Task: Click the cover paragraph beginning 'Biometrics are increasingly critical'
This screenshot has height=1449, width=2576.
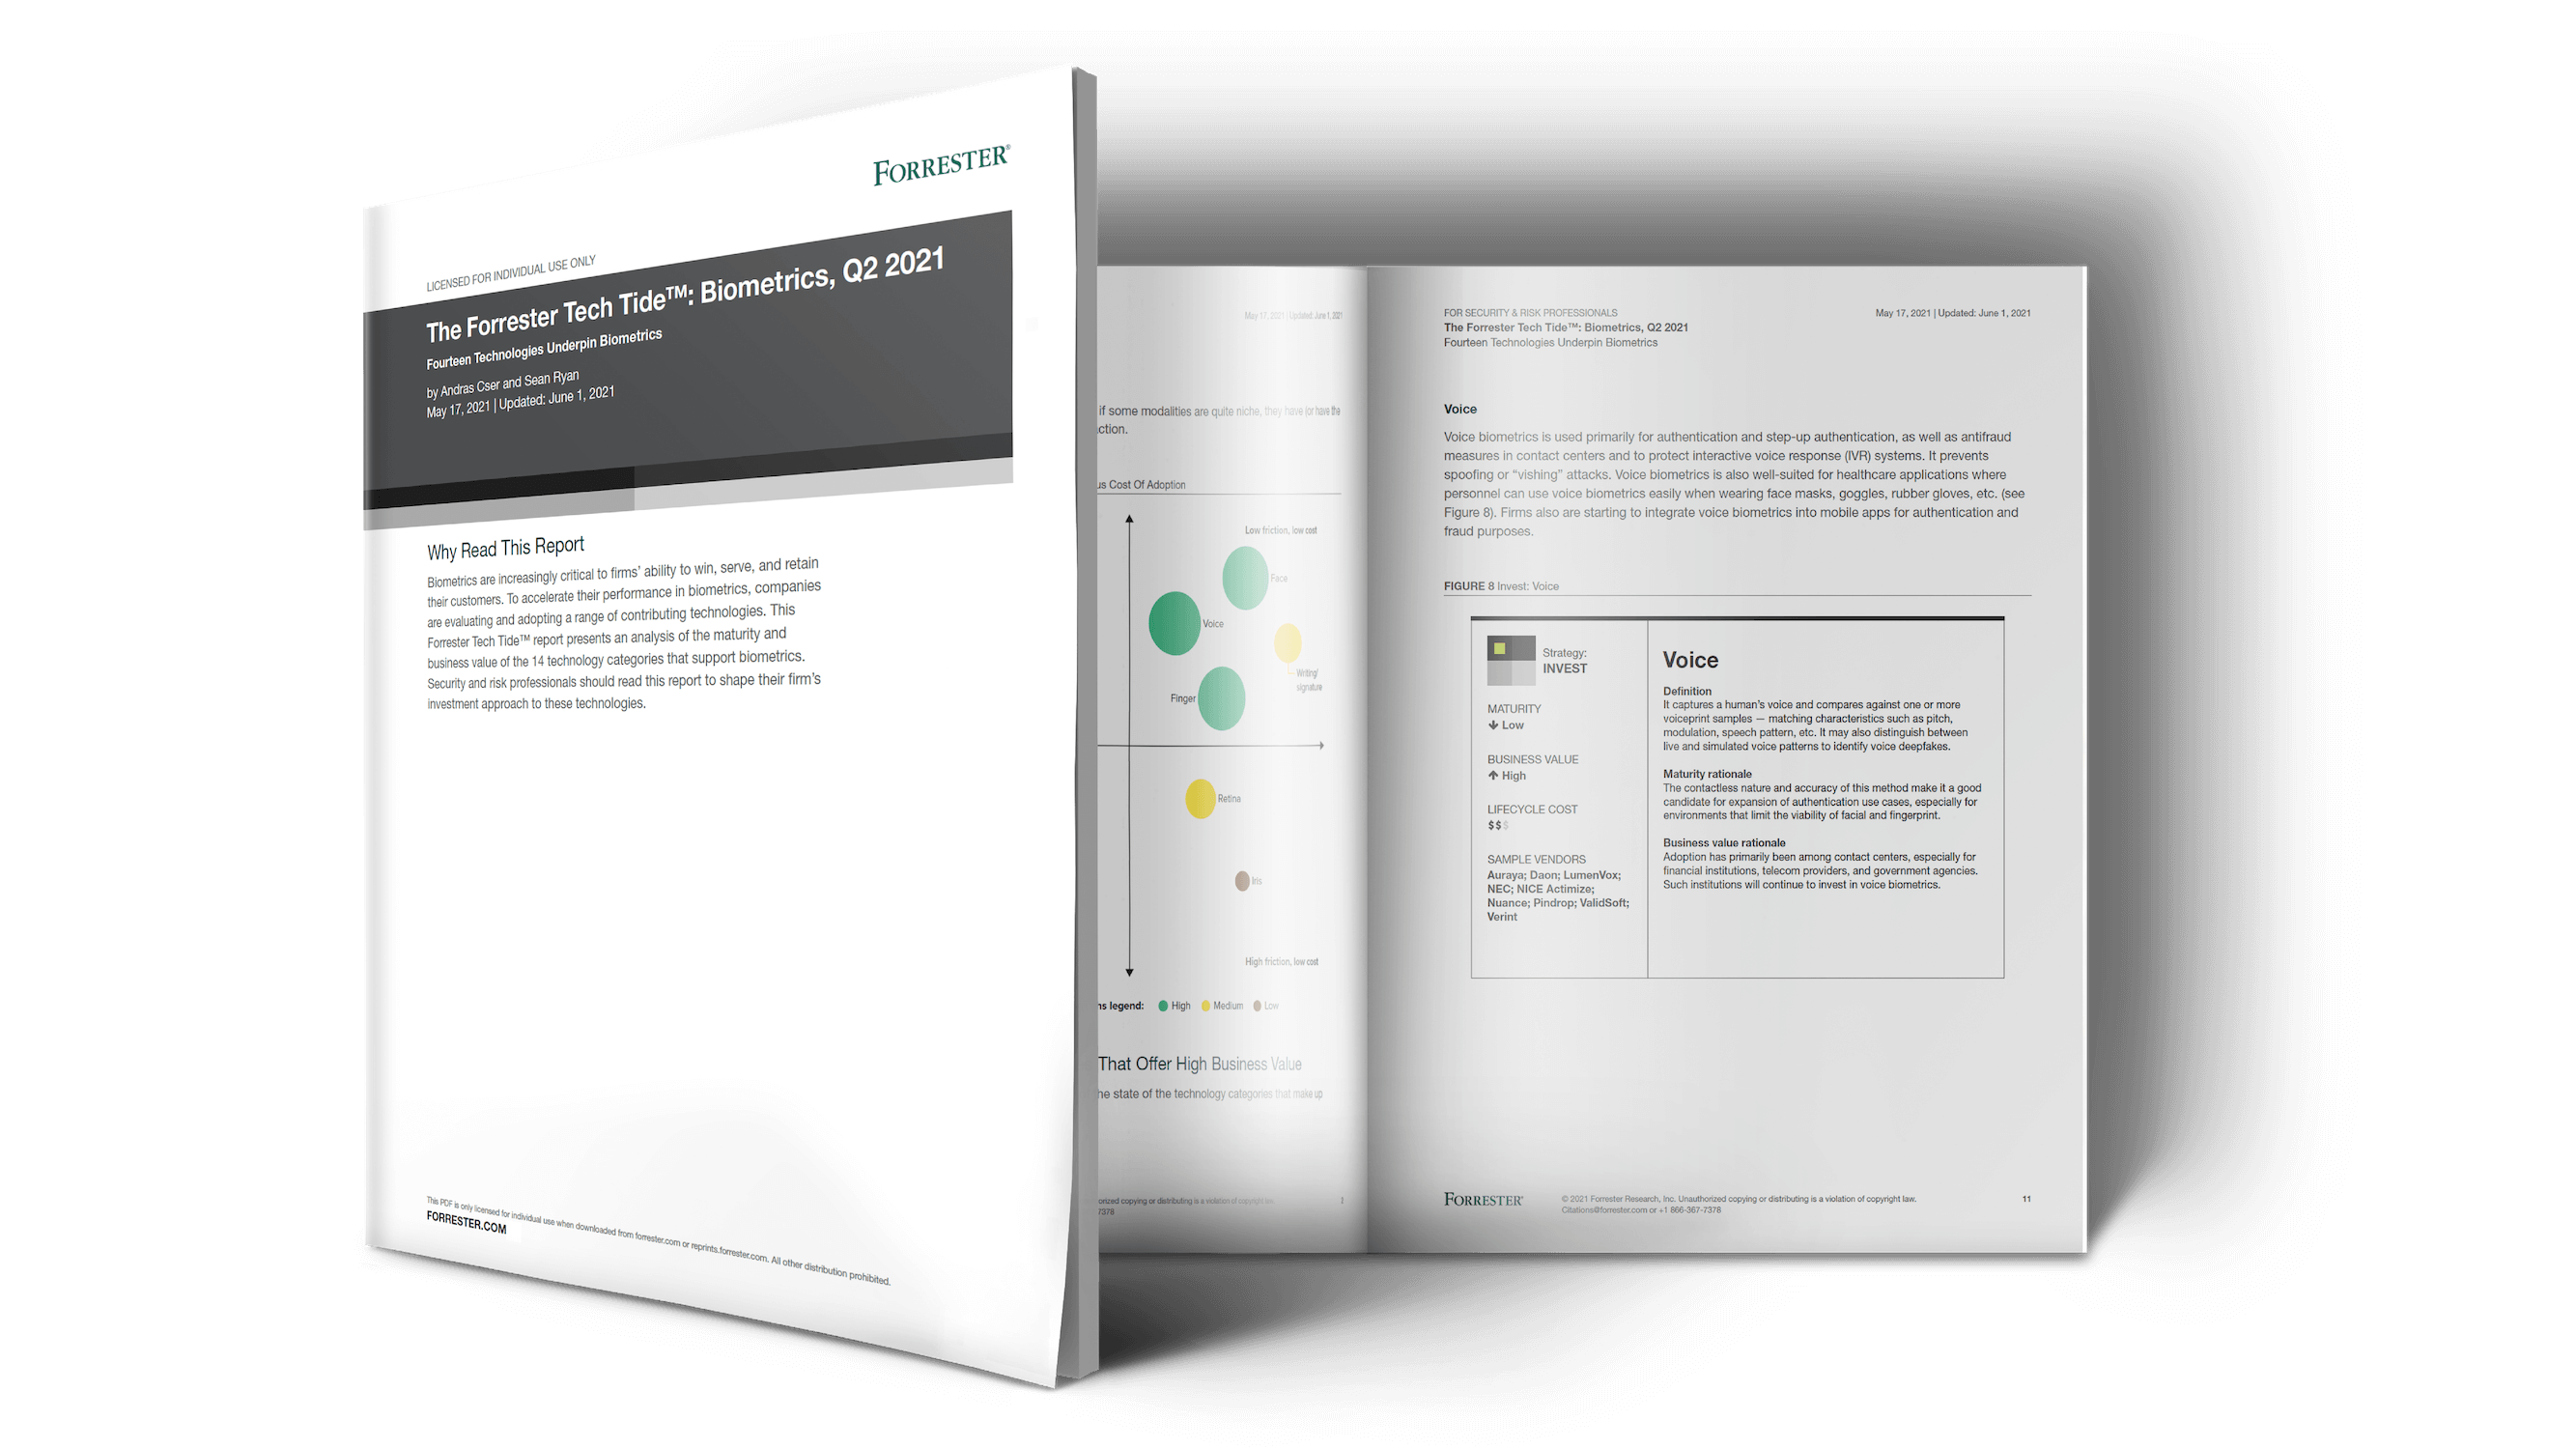Action: [x=624, y=634]
